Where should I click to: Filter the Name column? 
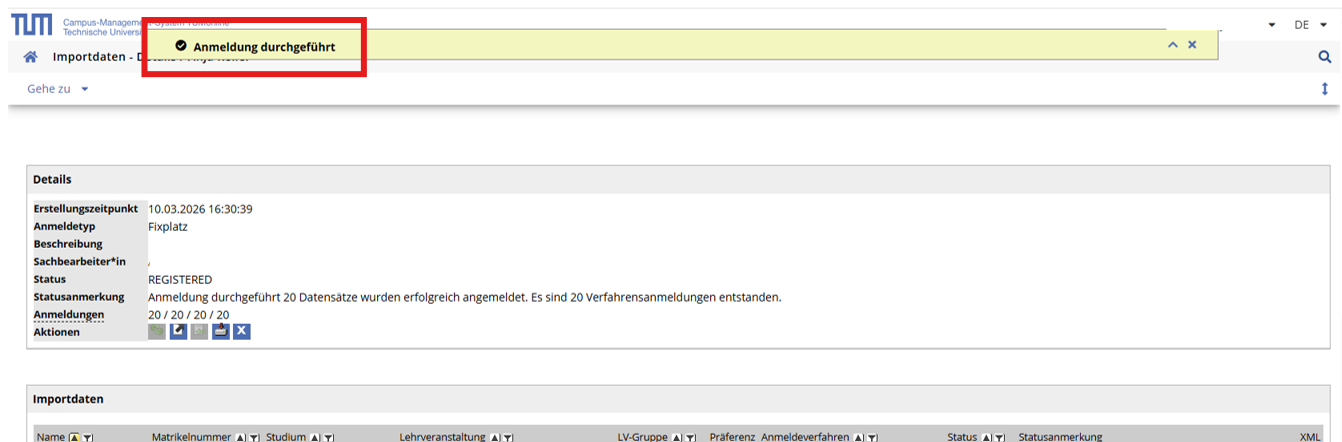88,438
